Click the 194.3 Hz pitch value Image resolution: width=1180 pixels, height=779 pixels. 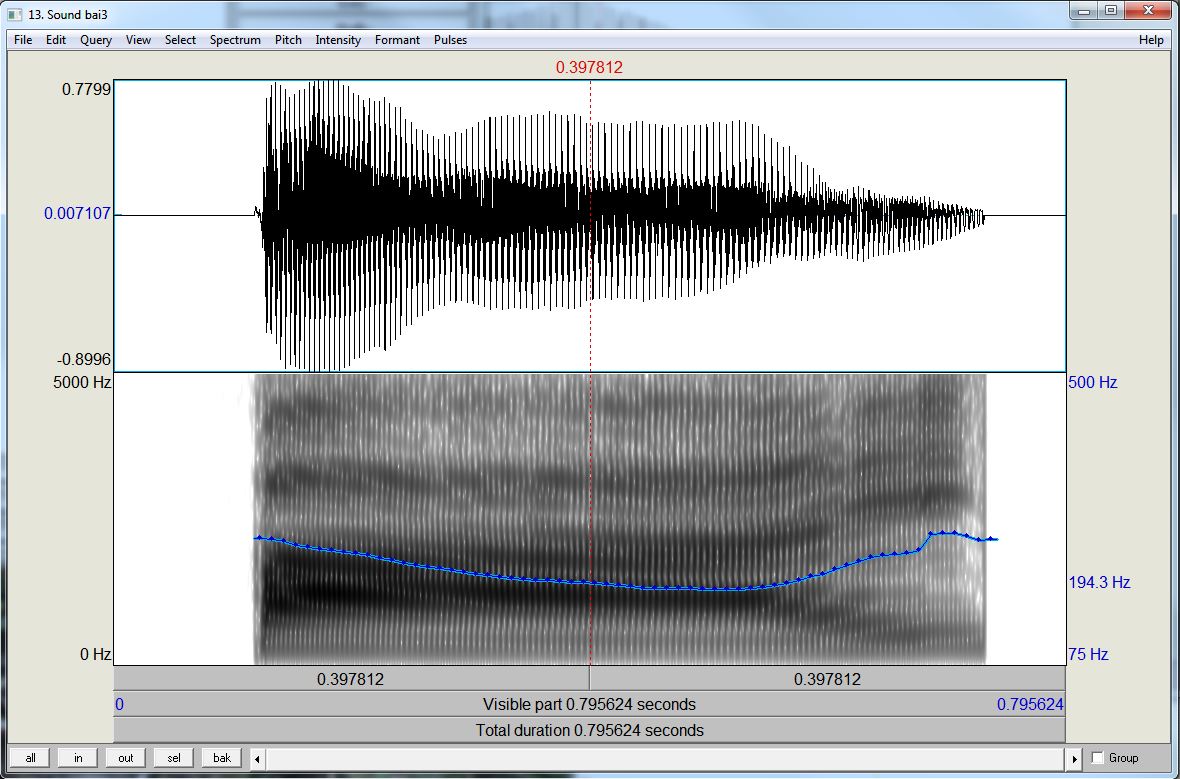click(1099, 582)
